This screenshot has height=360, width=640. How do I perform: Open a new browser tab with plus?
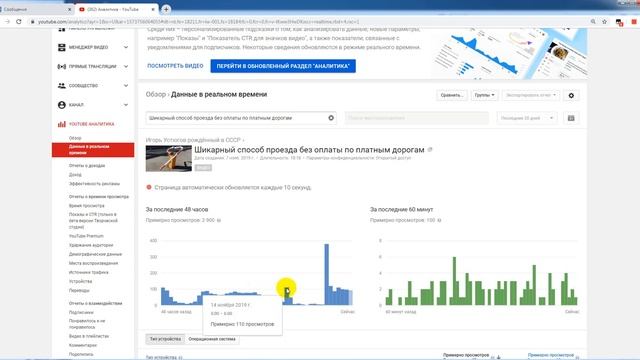pos(166,9)
